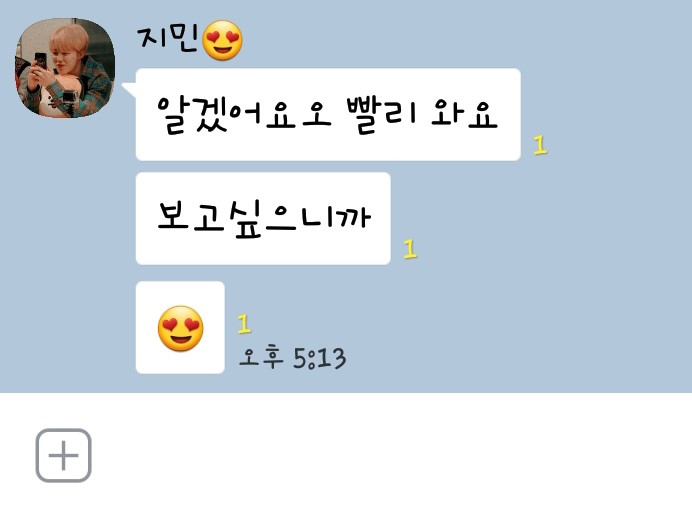Image resolution: width=692 pixels, height=519 pixels.
Task: Select the message bubble 보고싶으니까
Action: tap(263, 218)
